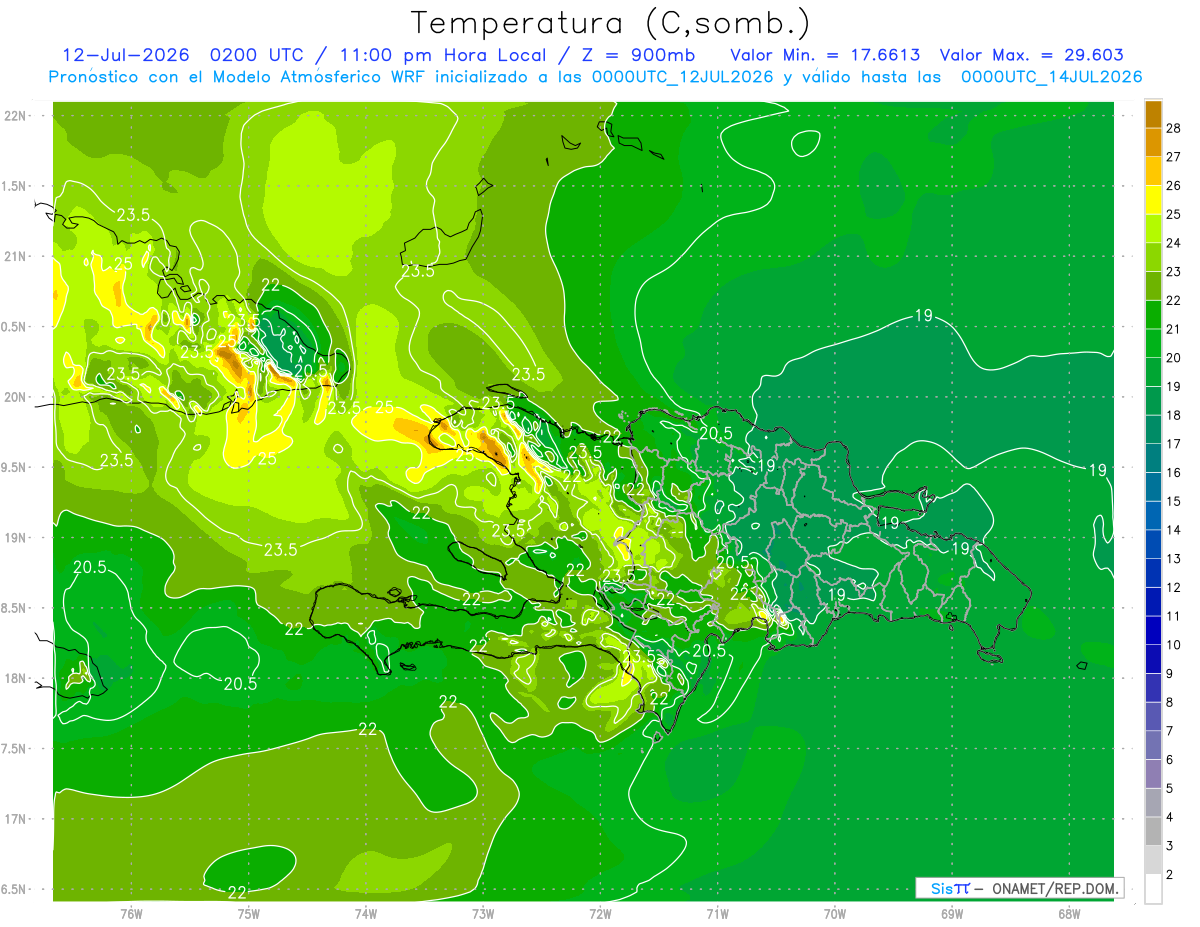This screenshot has height=927, width=1200.
Task: Click the blue legend swatch between 14 and 15
Action: coord(1153,515)
